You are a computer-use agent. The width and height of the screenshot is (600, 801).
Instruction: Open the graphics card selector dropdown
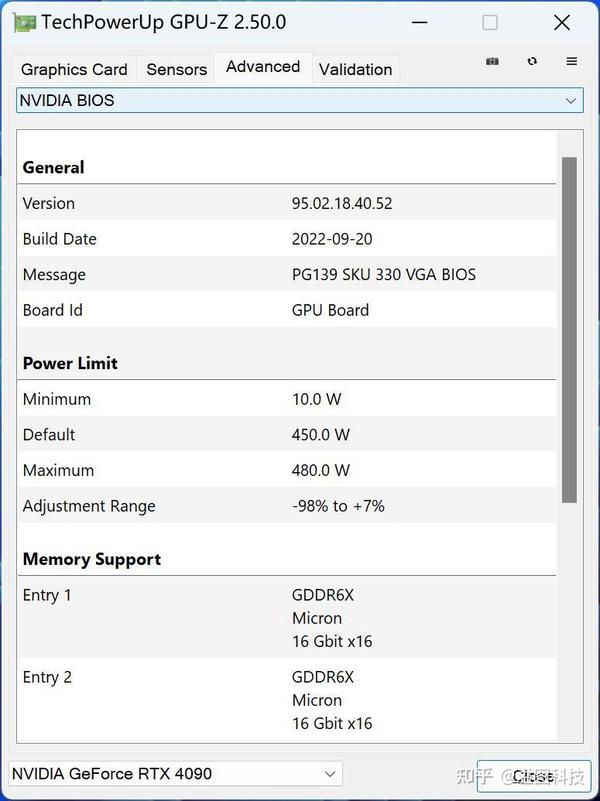pyautogui.click(x=175, y=773)
